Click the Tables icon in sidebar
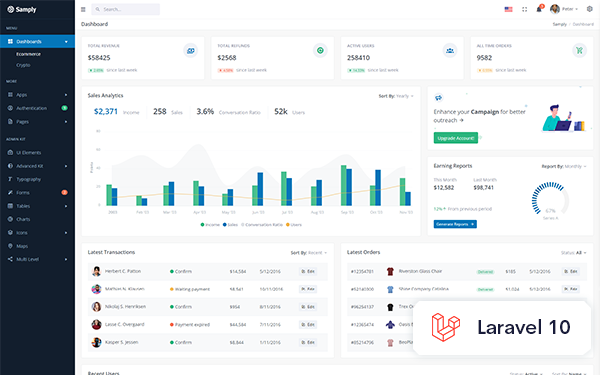Image resolution: width=600 pixels, height=375 pixels. pyautogui.click(x=10, y=206)
